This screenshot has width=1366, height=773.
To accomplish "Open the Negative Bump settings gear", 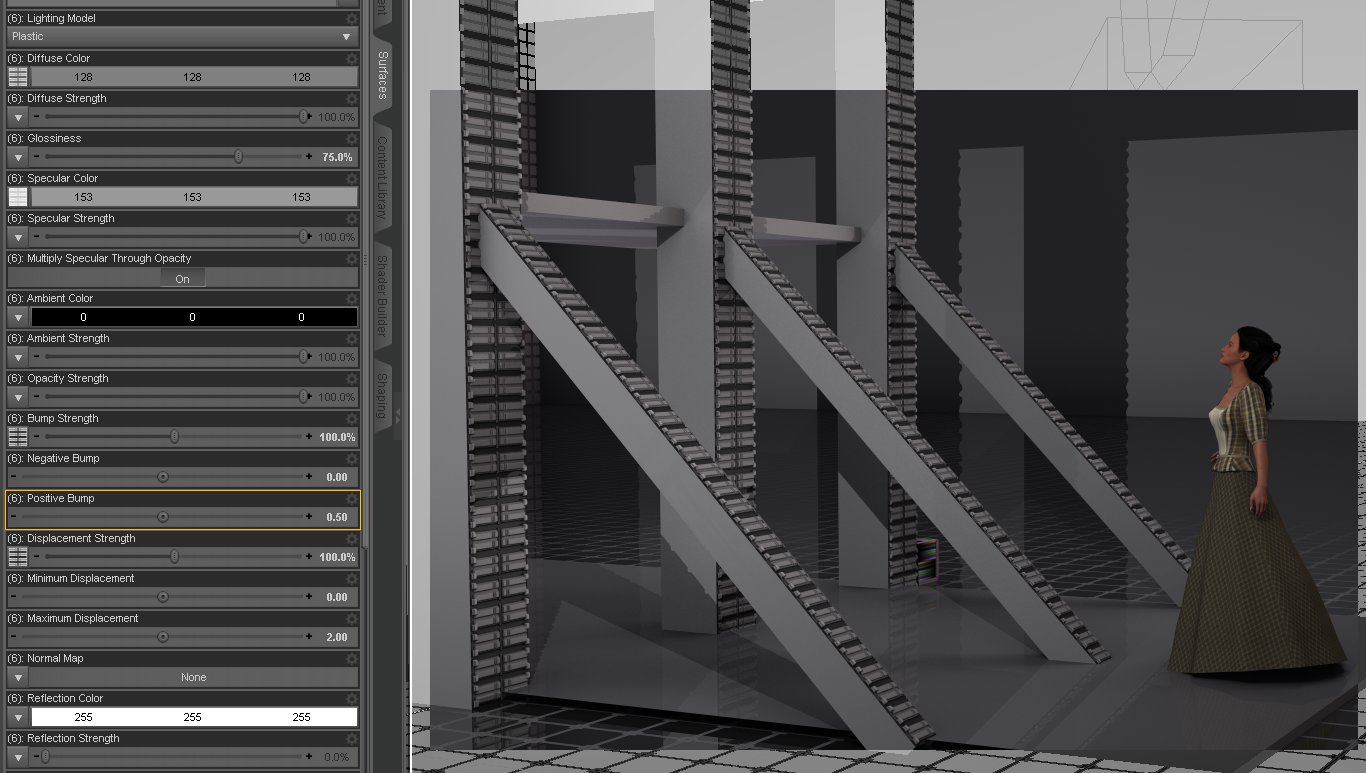I will coord(351,458).
